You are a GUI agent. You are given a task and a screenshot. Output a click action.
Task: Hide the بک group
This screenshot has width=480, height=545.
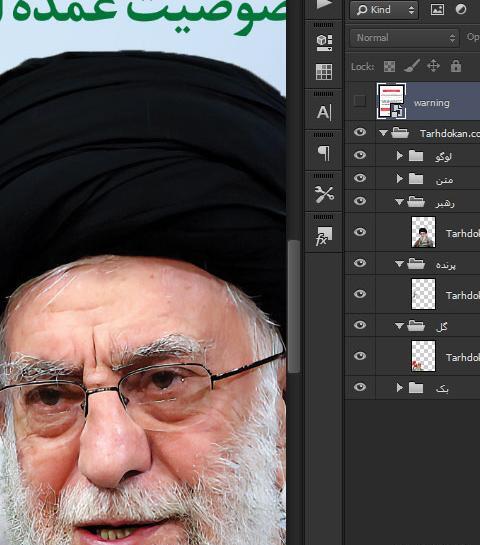pos(360,387)
